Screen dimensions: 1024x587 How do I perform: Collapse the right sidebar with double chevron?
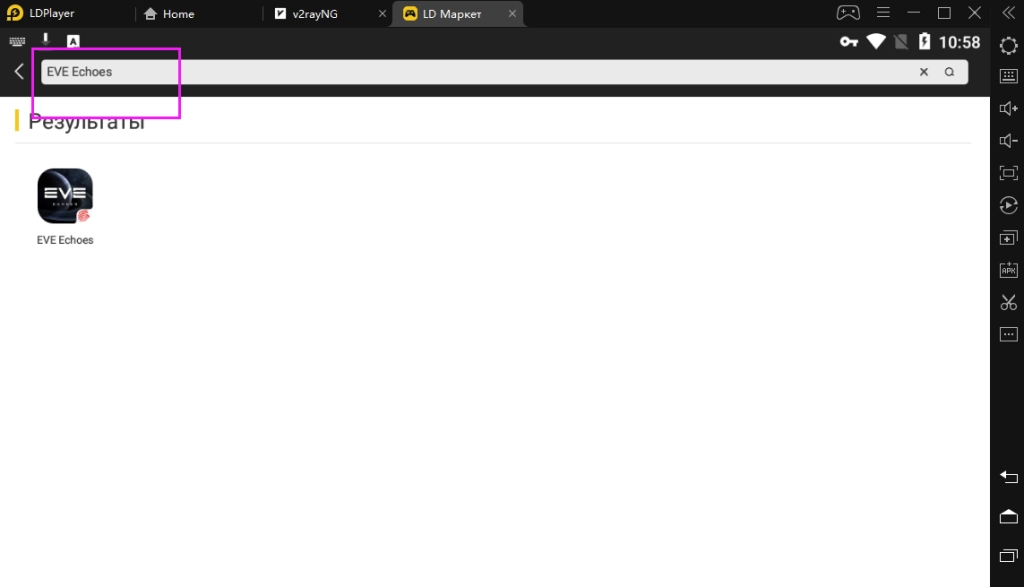[1008, 13]
